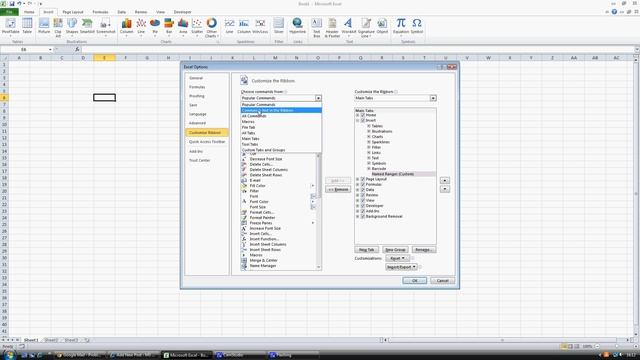Choose Custom Tabs and Groups option
Viewport: 640px width, 360px height.
tap(281, 150)
